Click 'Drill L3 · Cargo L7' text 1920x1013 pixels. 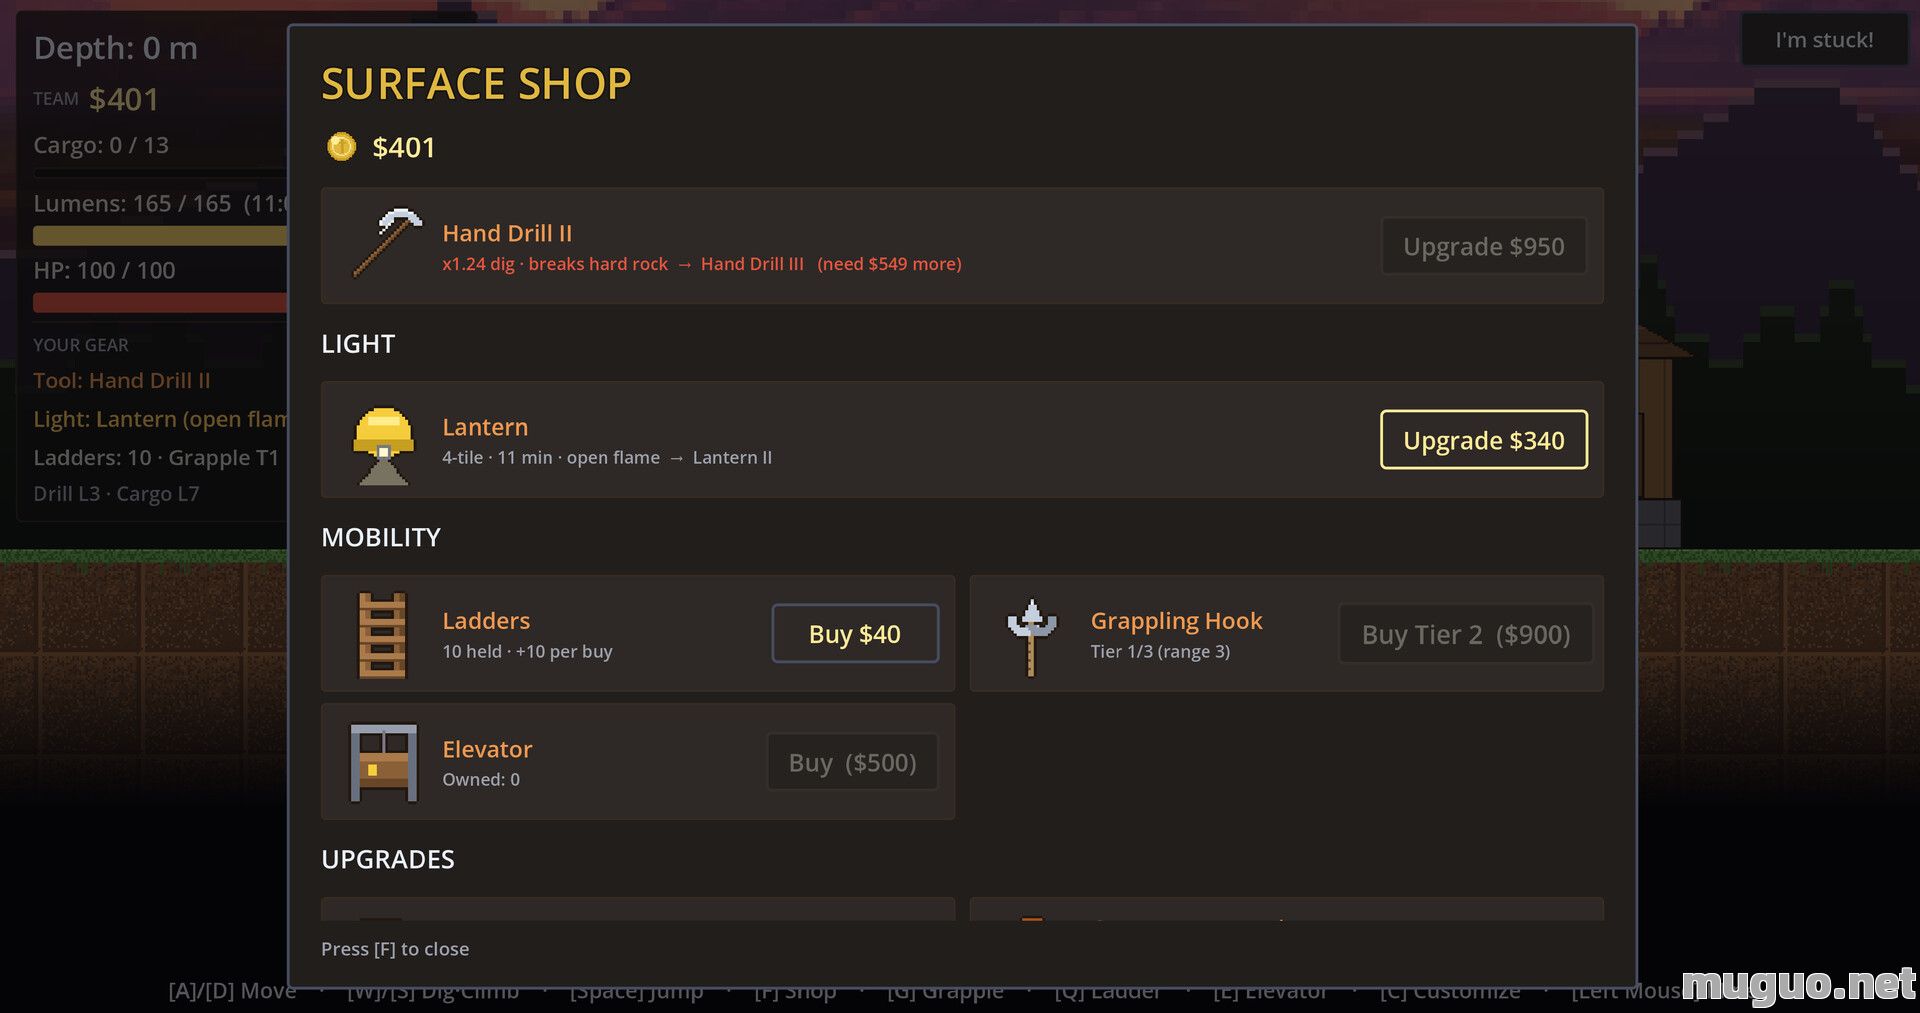click(x=116, y=494)
